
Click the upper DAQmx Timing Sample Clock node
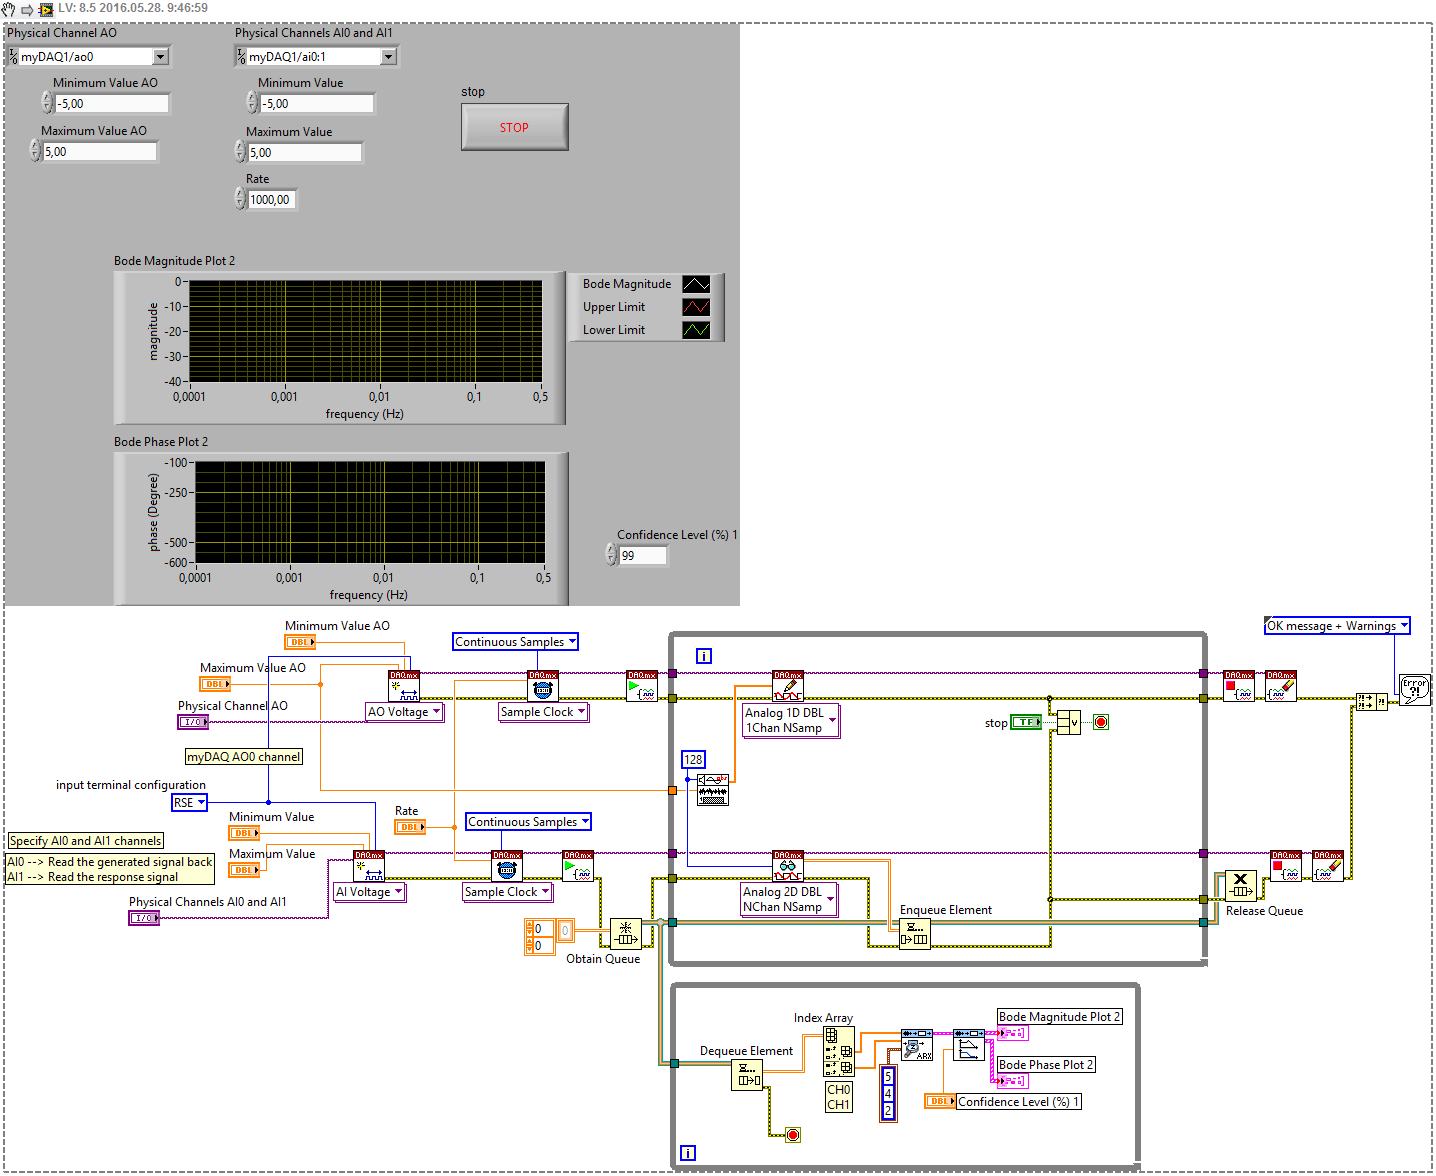point(543,686)
